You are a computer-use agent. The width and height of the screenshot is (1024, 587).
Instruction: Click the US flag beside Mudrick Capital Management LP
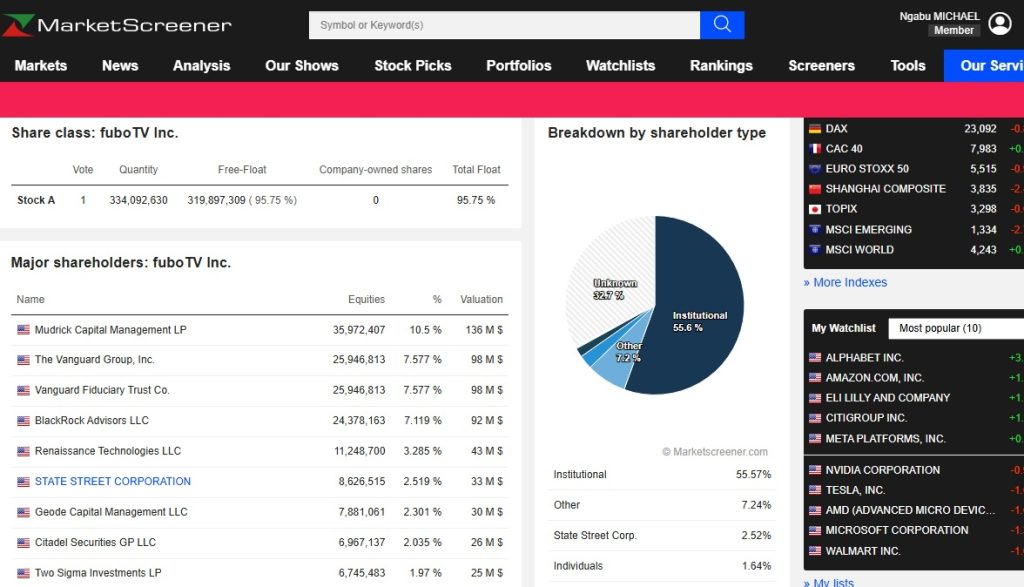[x=20, y=330]
